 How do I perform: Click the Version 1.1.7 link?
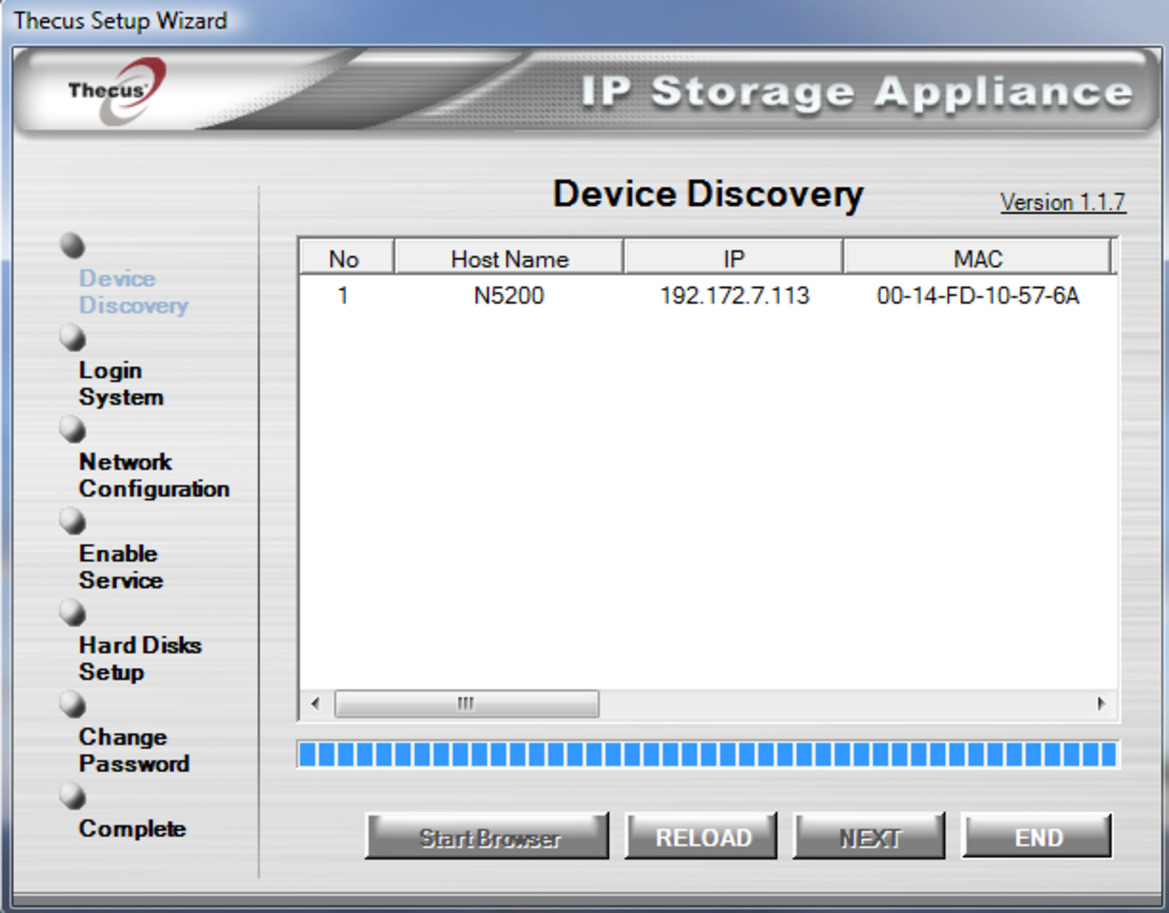click(x=1063, y=202)
